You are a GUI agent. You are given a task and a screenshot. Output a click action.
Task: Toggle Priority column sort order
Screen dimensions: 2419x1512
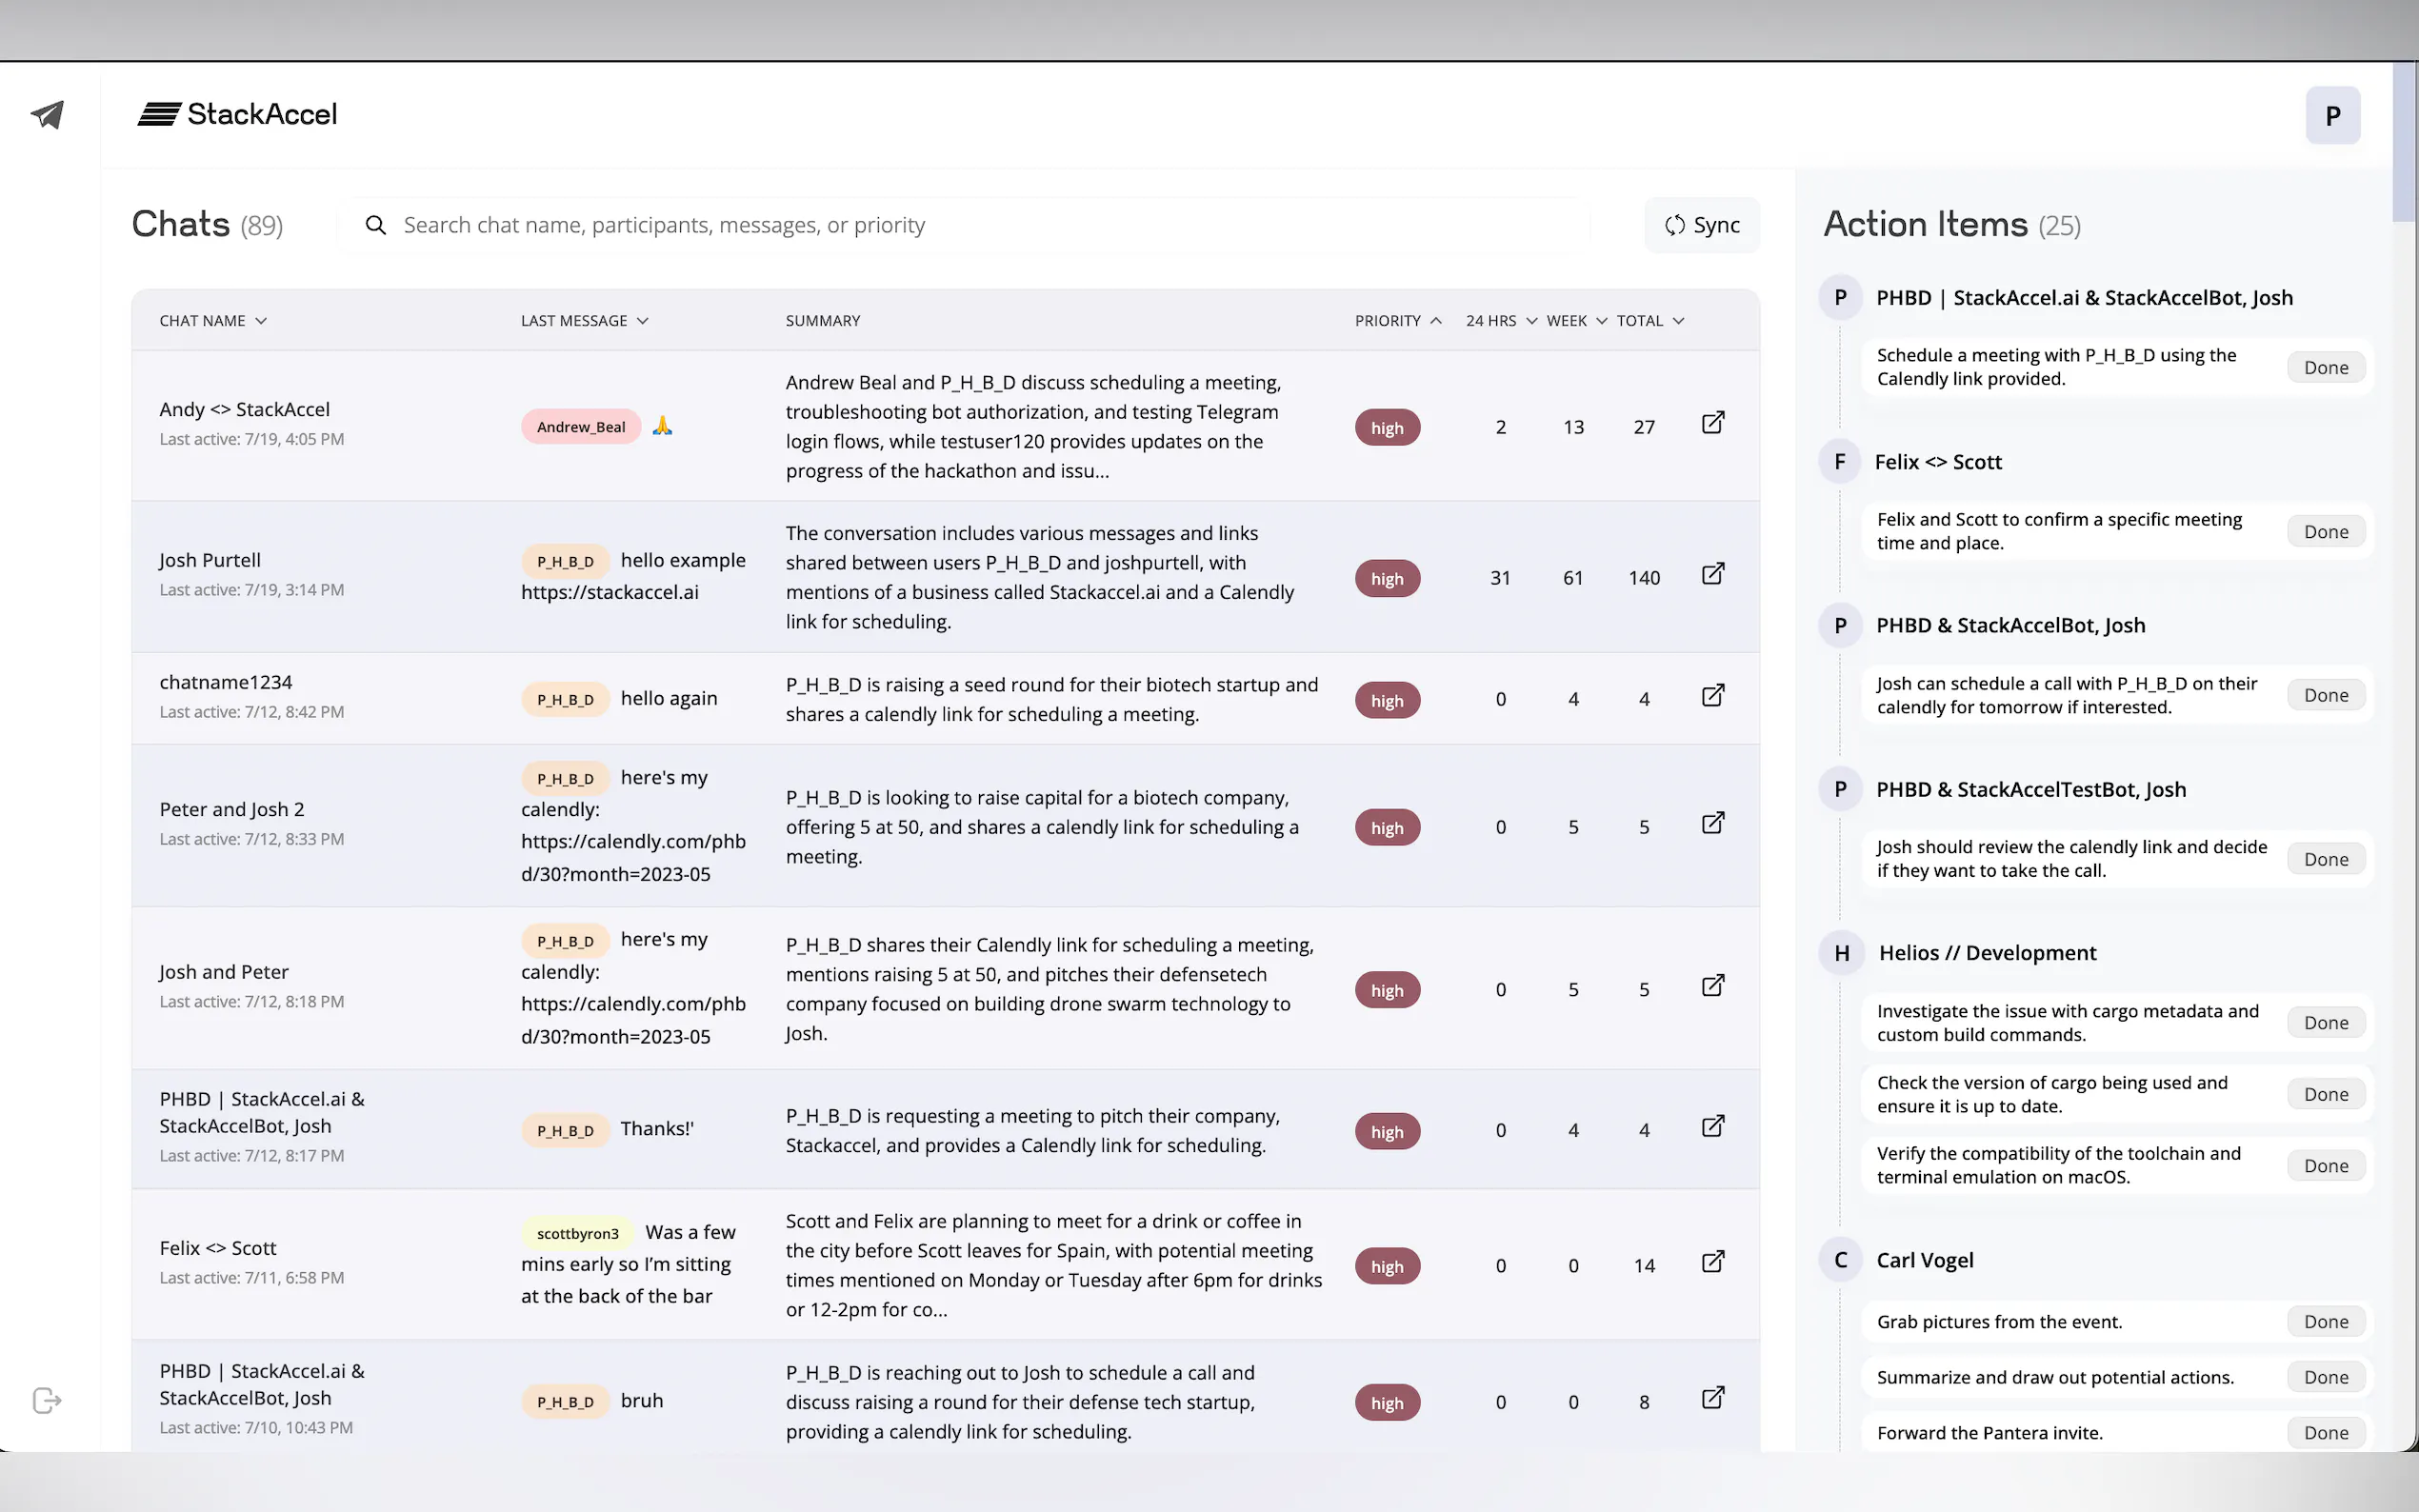click(x=1397, y=321)
